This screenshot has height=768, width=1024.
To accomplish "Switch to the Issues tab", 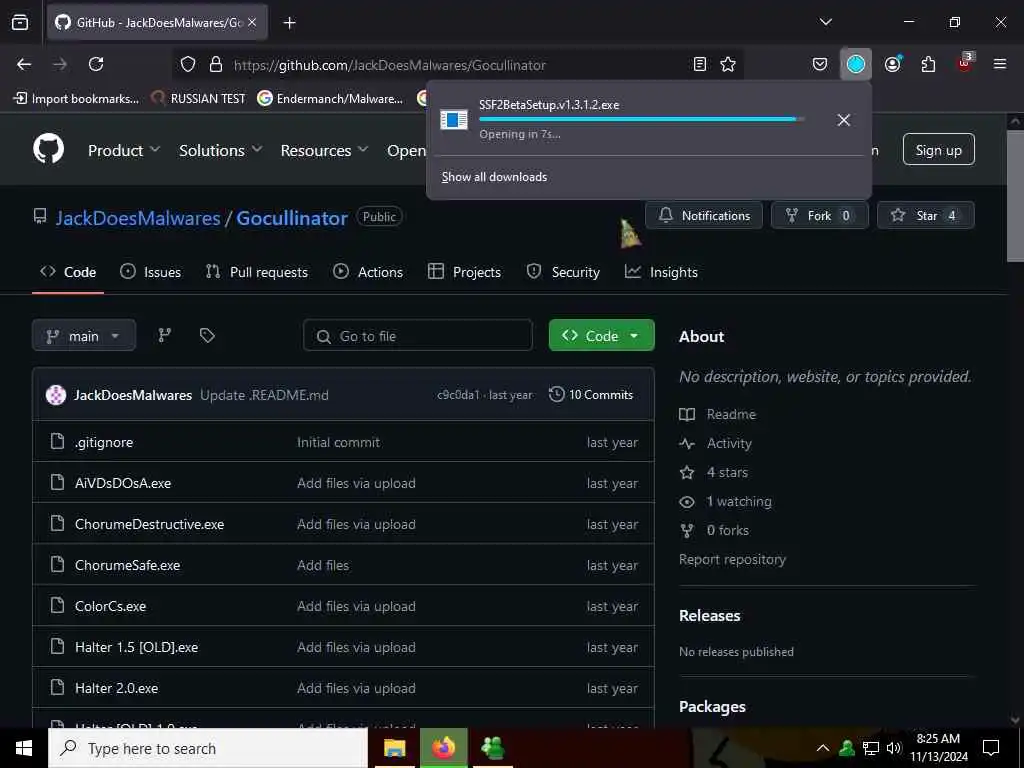I will (x=151, y=272).
